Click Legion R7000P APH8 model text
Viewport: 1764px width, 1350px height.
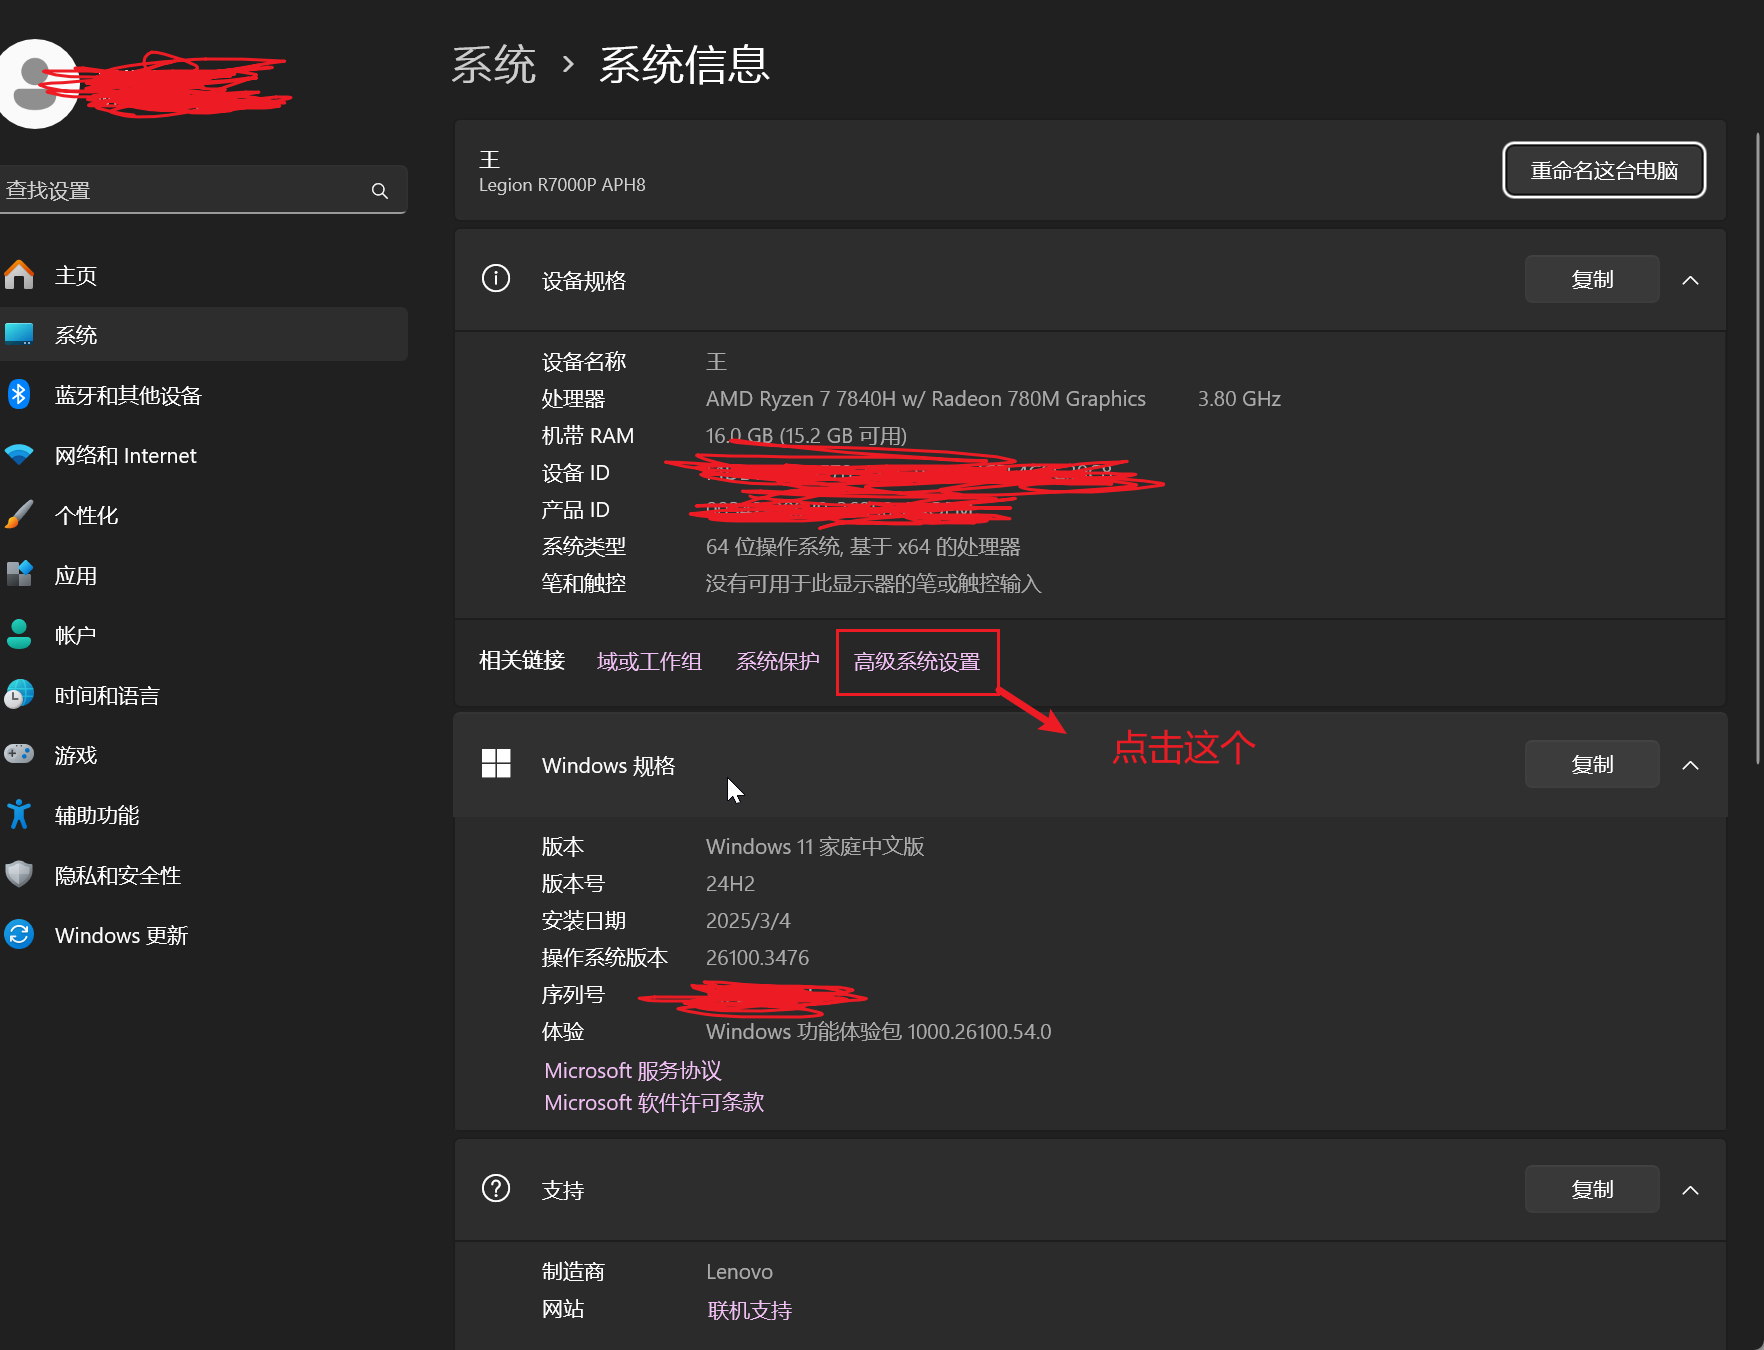tap(562, 185)
